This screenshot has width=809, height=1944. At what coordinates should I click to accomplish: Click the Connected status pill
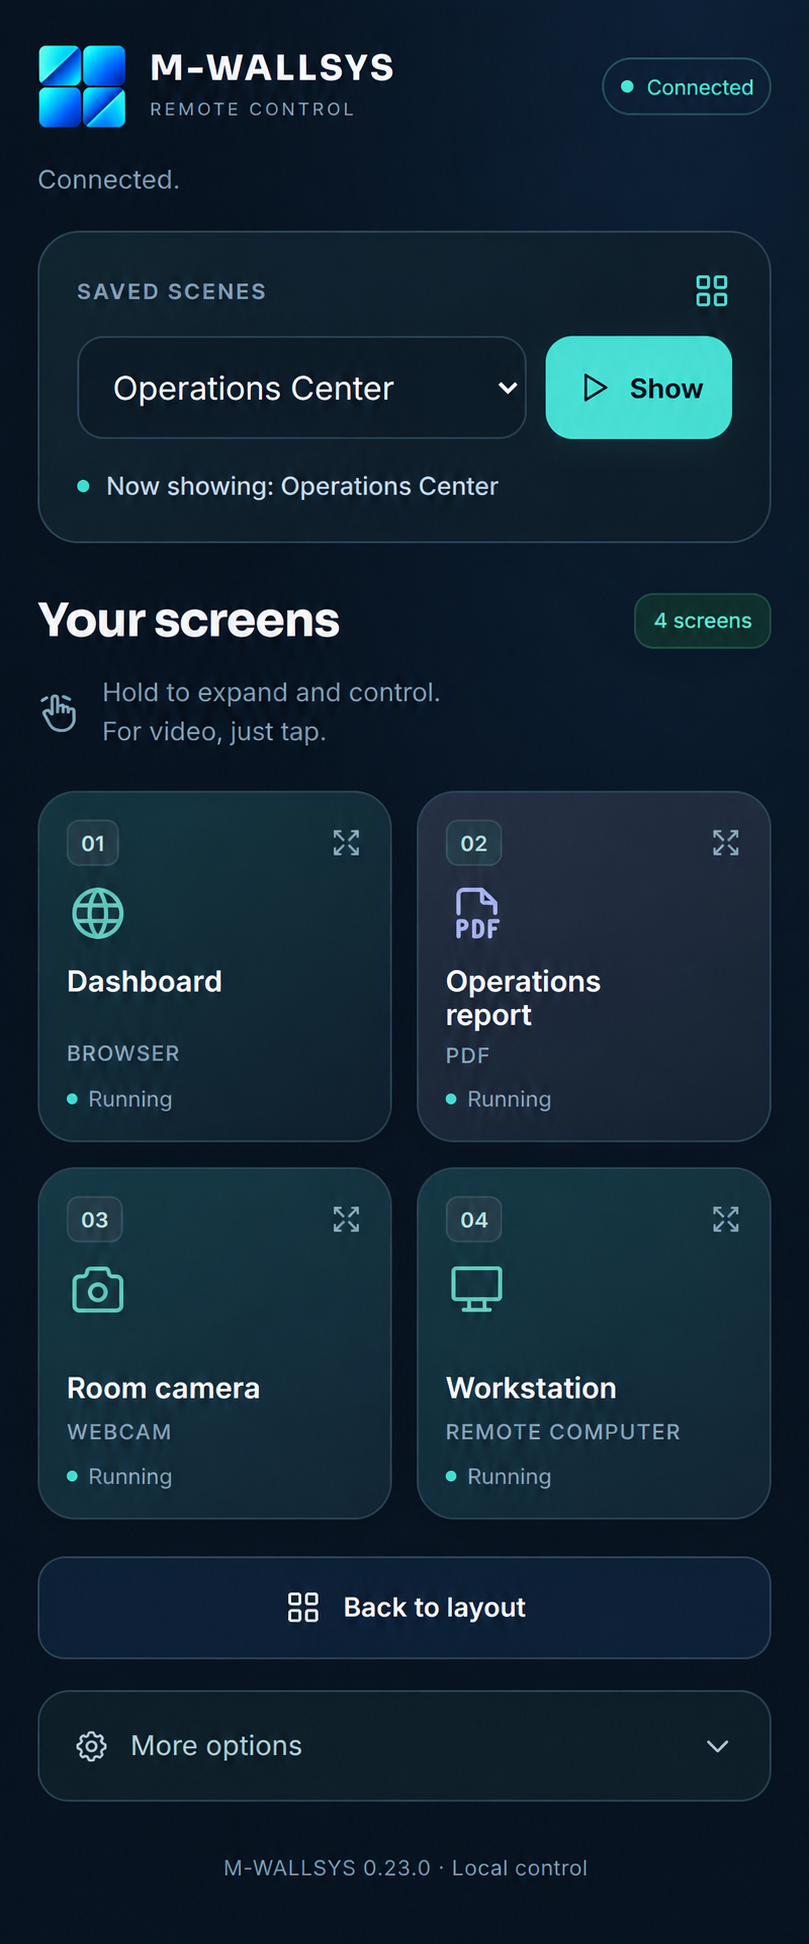tap(686, 87)
